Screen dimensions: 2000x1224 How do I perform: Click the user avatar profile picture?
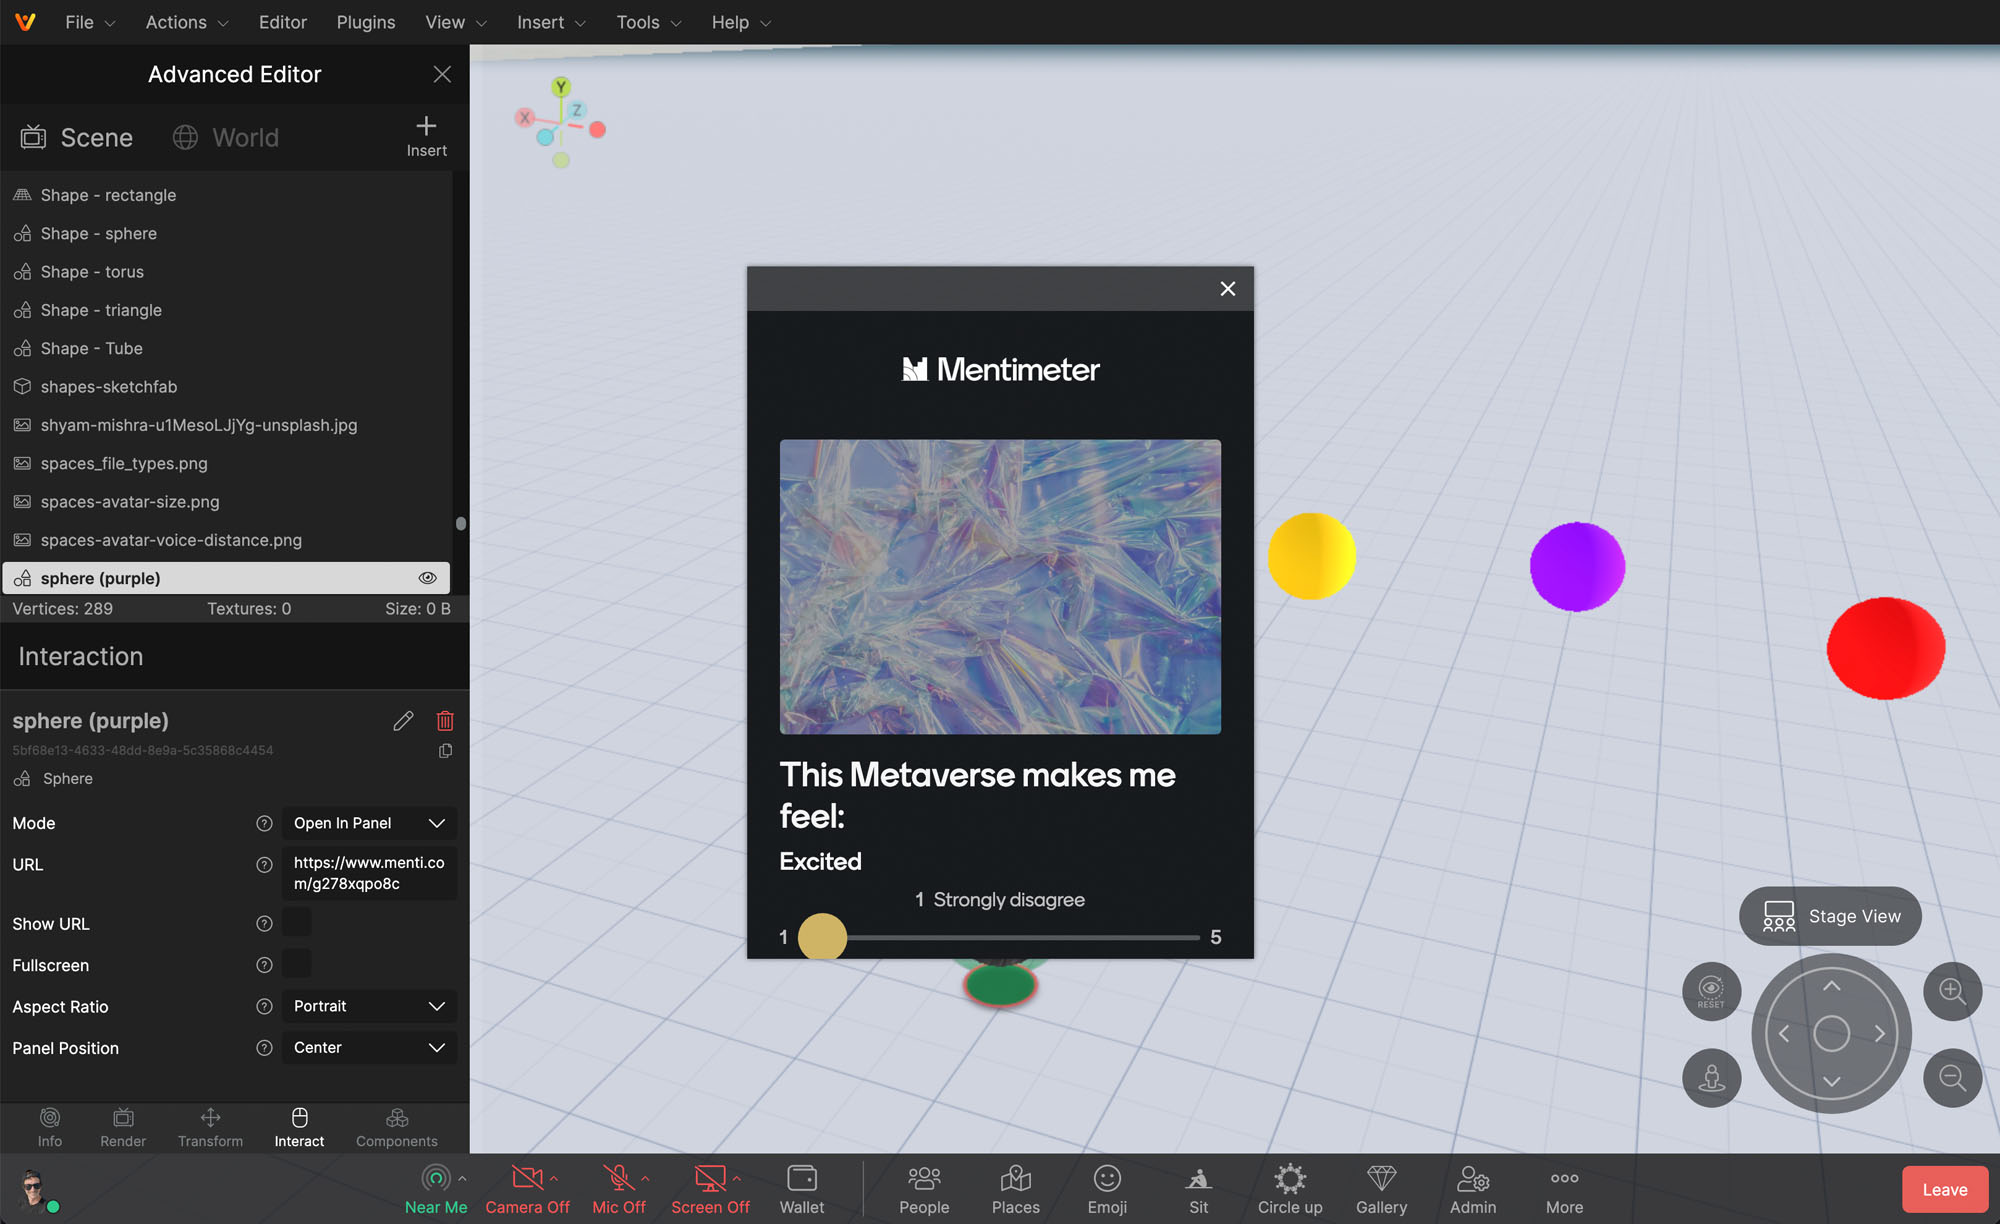point(33,1190)
